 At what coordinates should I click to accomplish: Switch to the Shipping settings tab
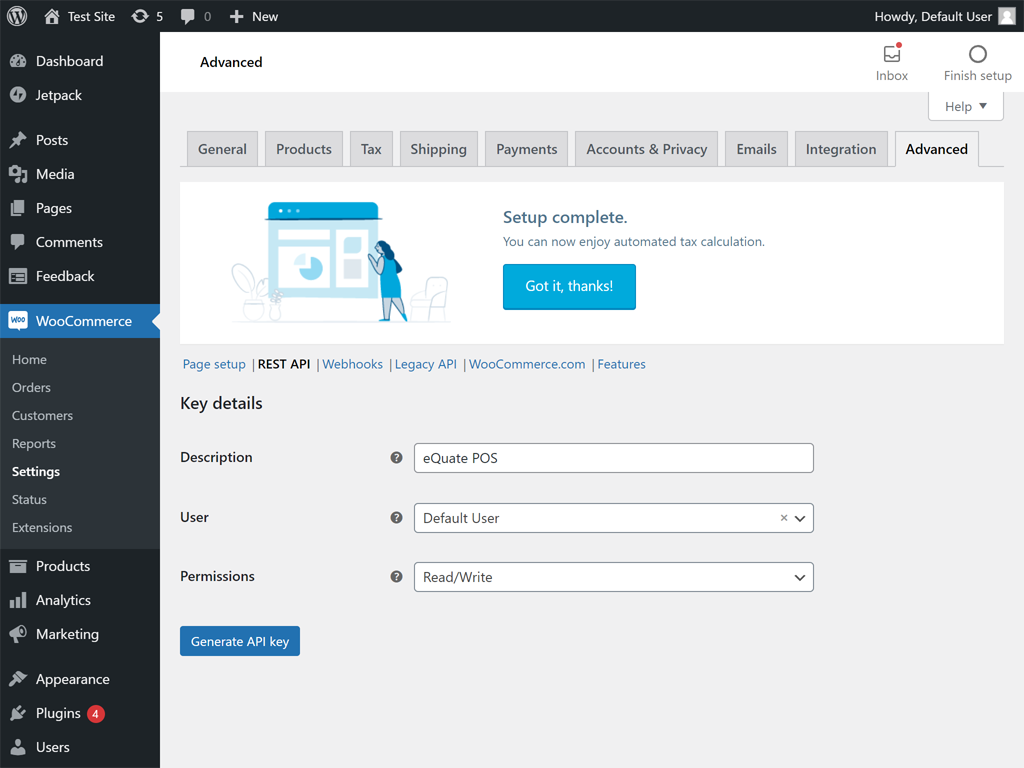(x=438, y=149)
